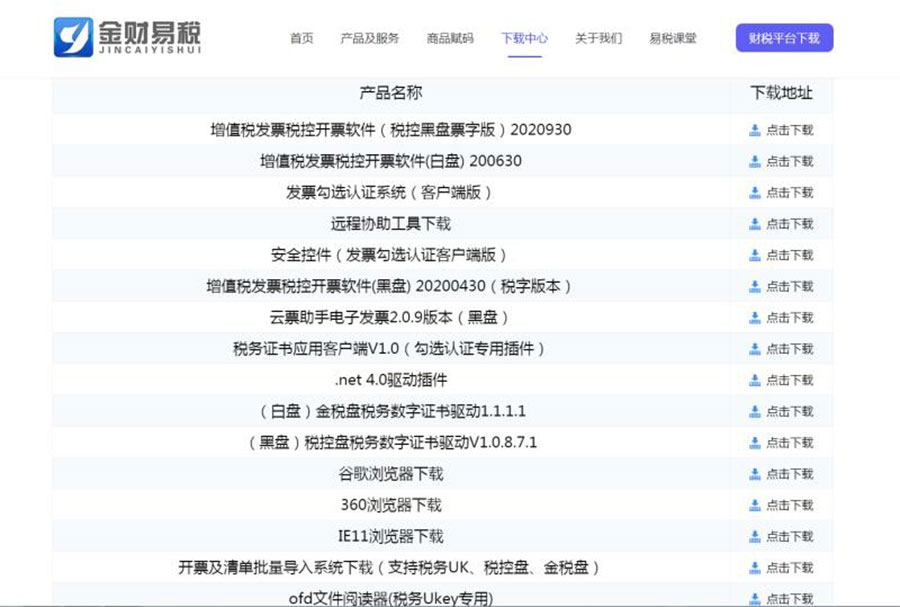Click download icon for （白盘）金税盘驱动1.1.1.1
Screen dimensions: 900x607
pyautogui.click(x=755, y=412)
